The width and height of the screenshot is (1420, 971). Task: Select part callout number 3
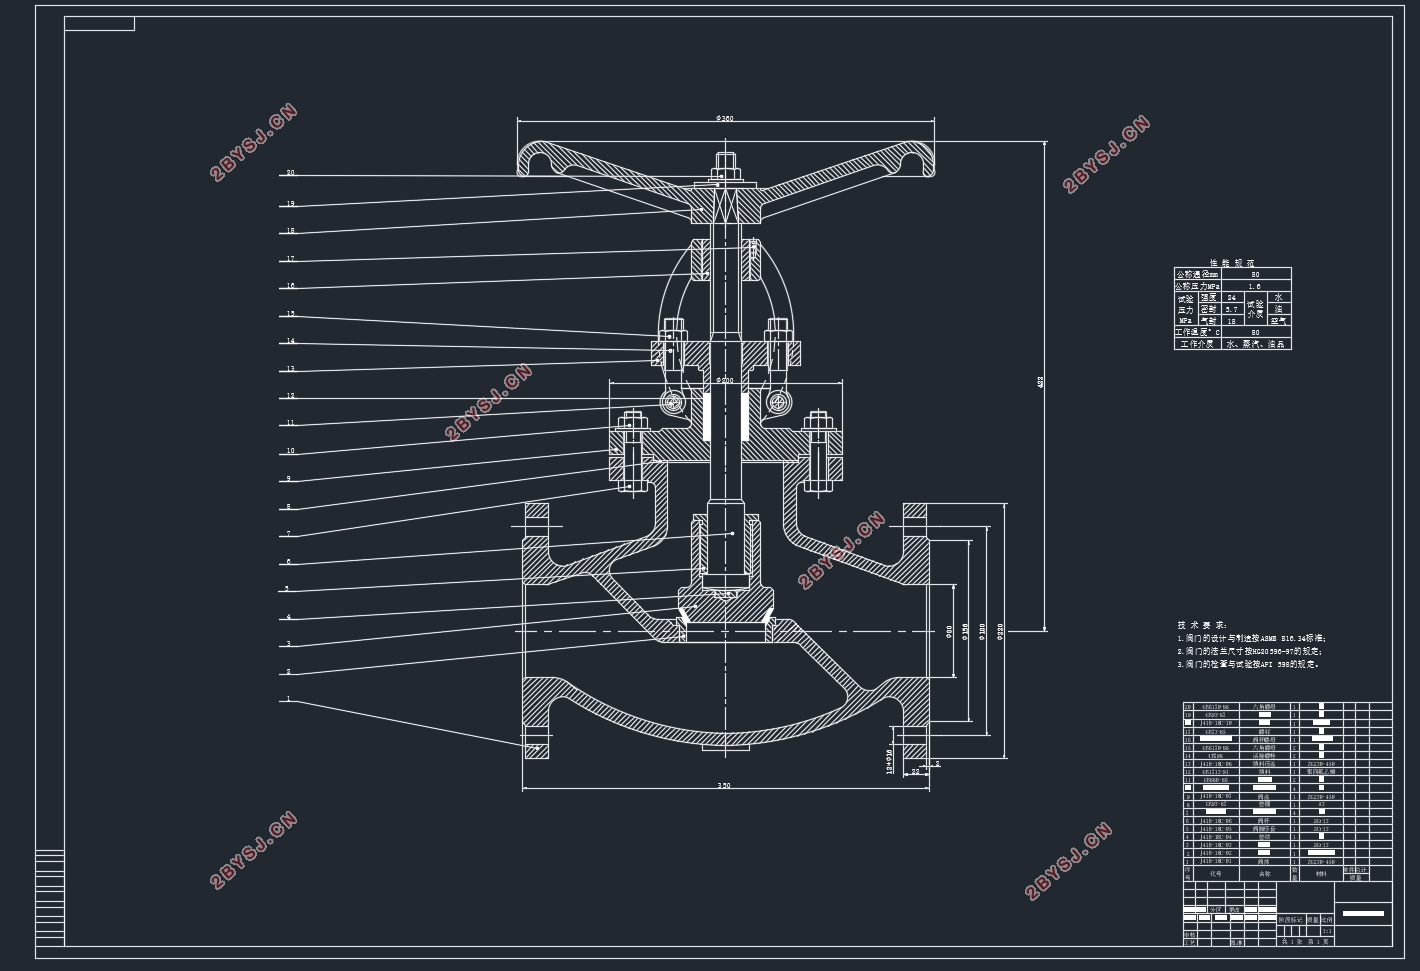(288, 644)
